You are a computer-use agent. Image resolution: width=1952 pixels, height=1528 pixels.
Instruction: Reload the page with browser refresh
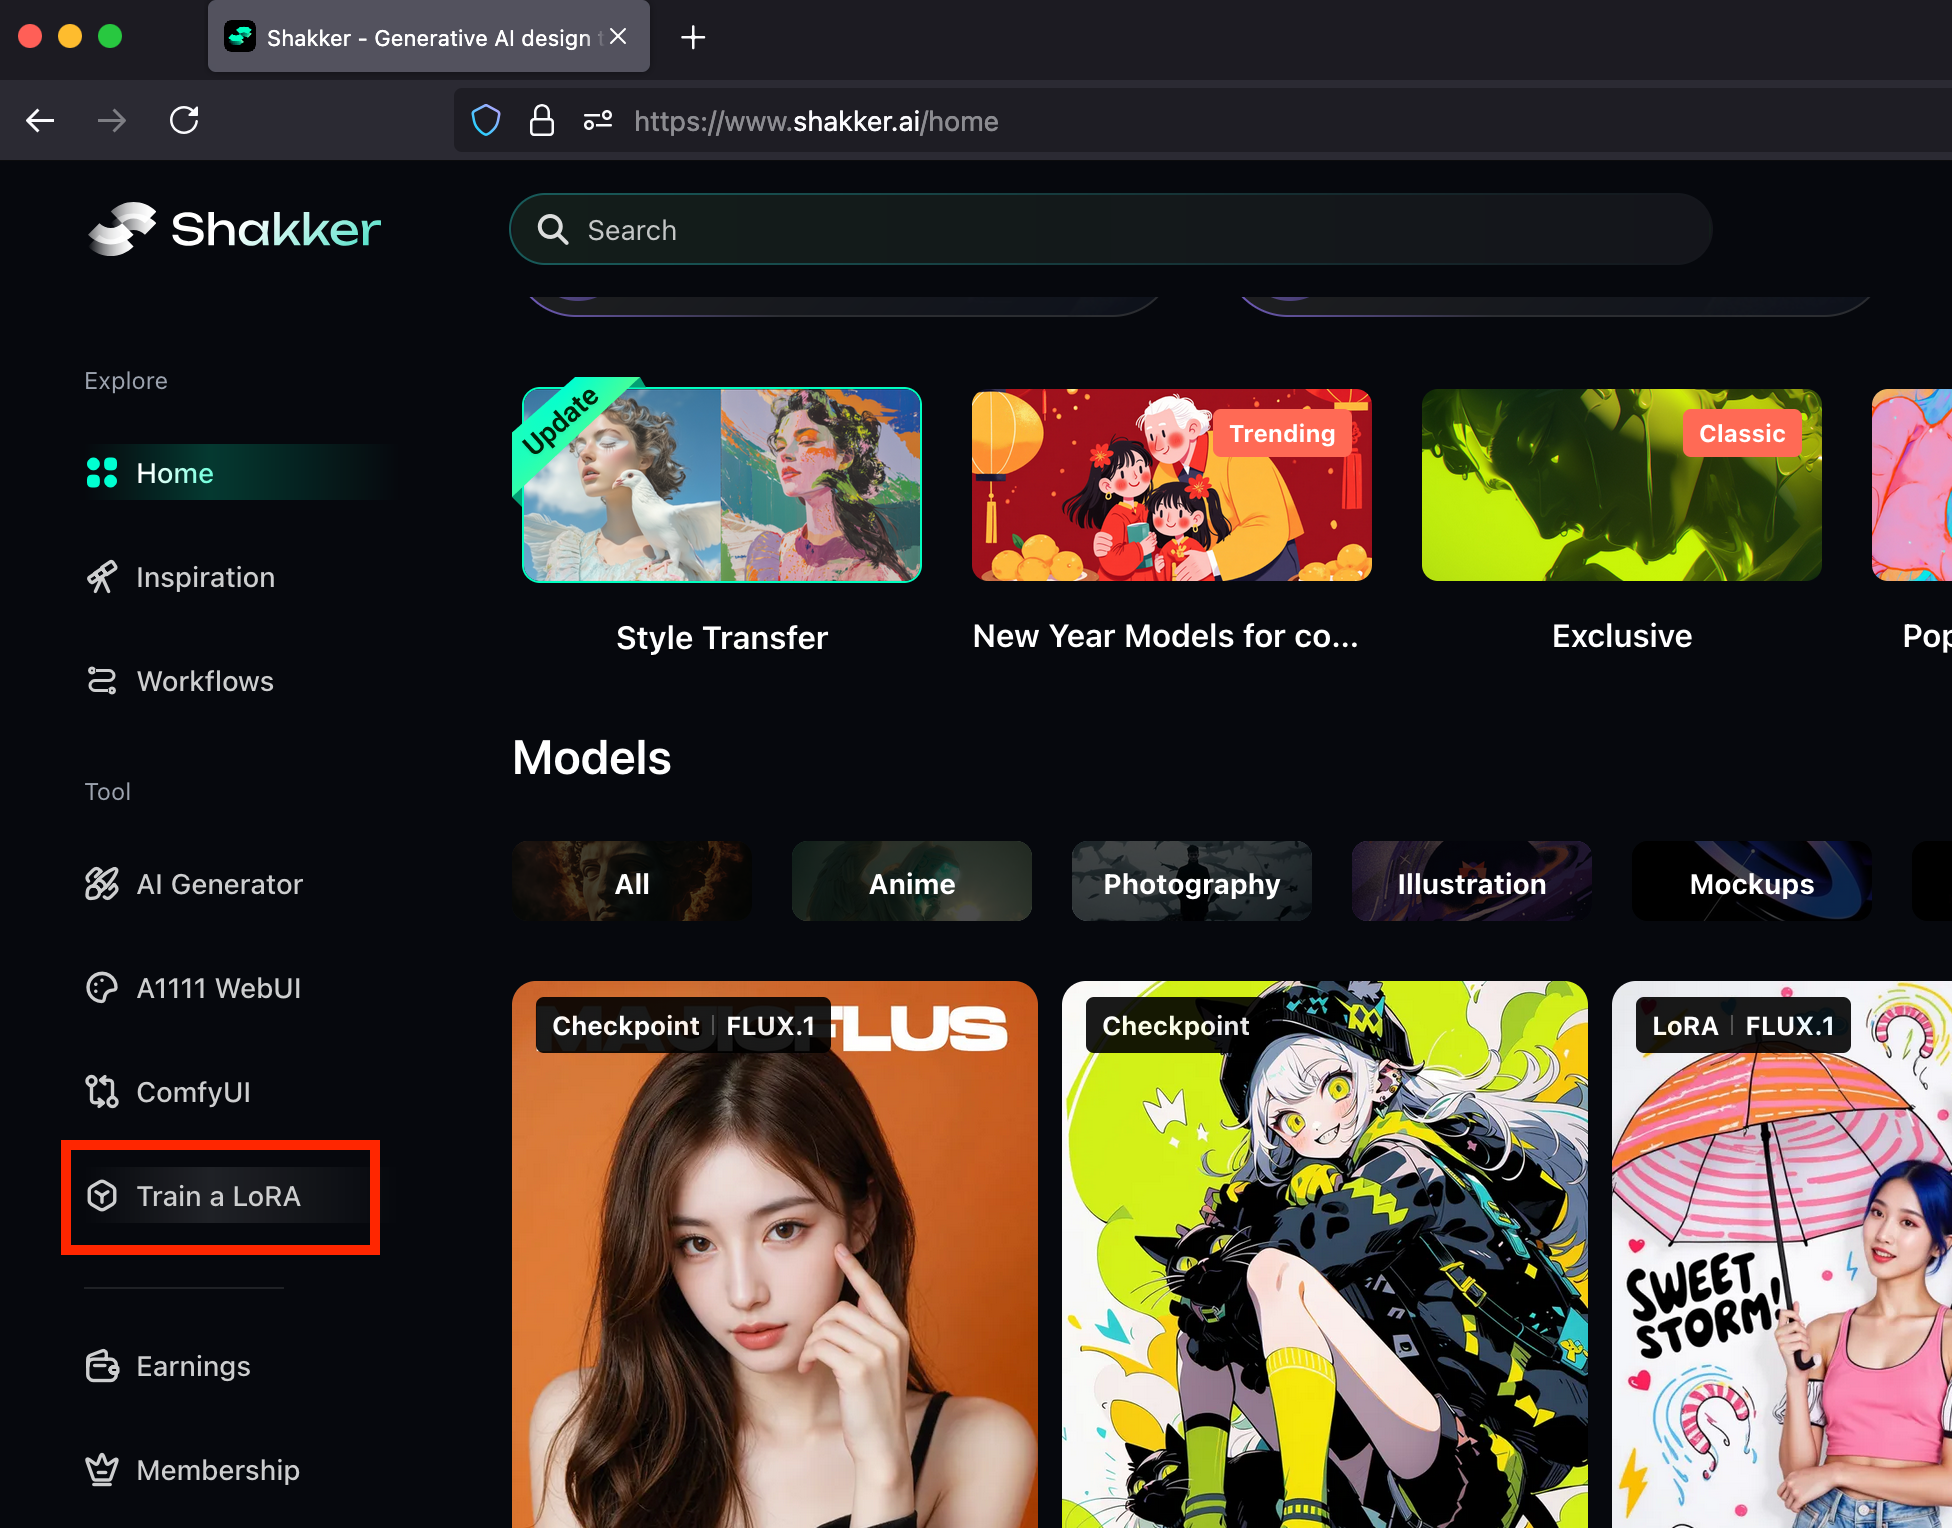(x=184, y=121)
